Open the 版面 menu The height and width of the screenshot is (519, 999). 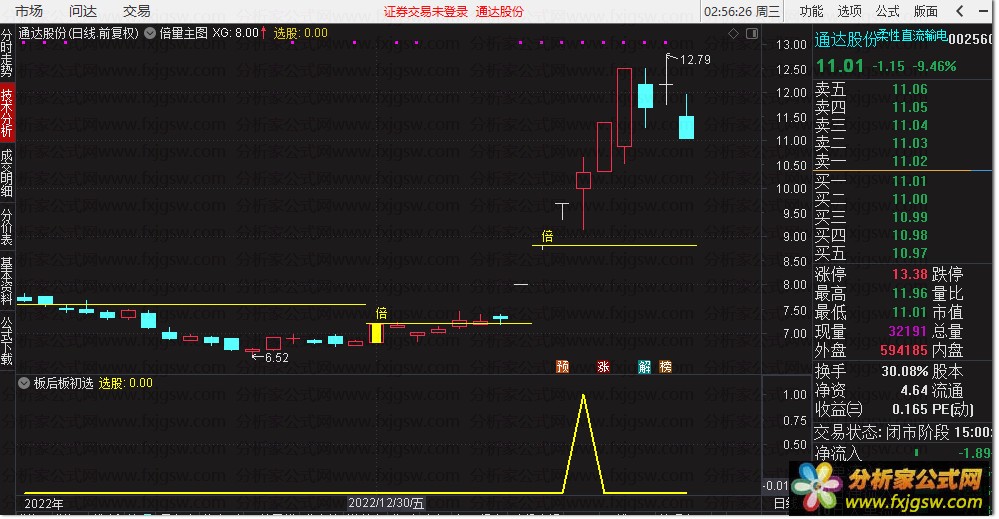click(925, 11)
